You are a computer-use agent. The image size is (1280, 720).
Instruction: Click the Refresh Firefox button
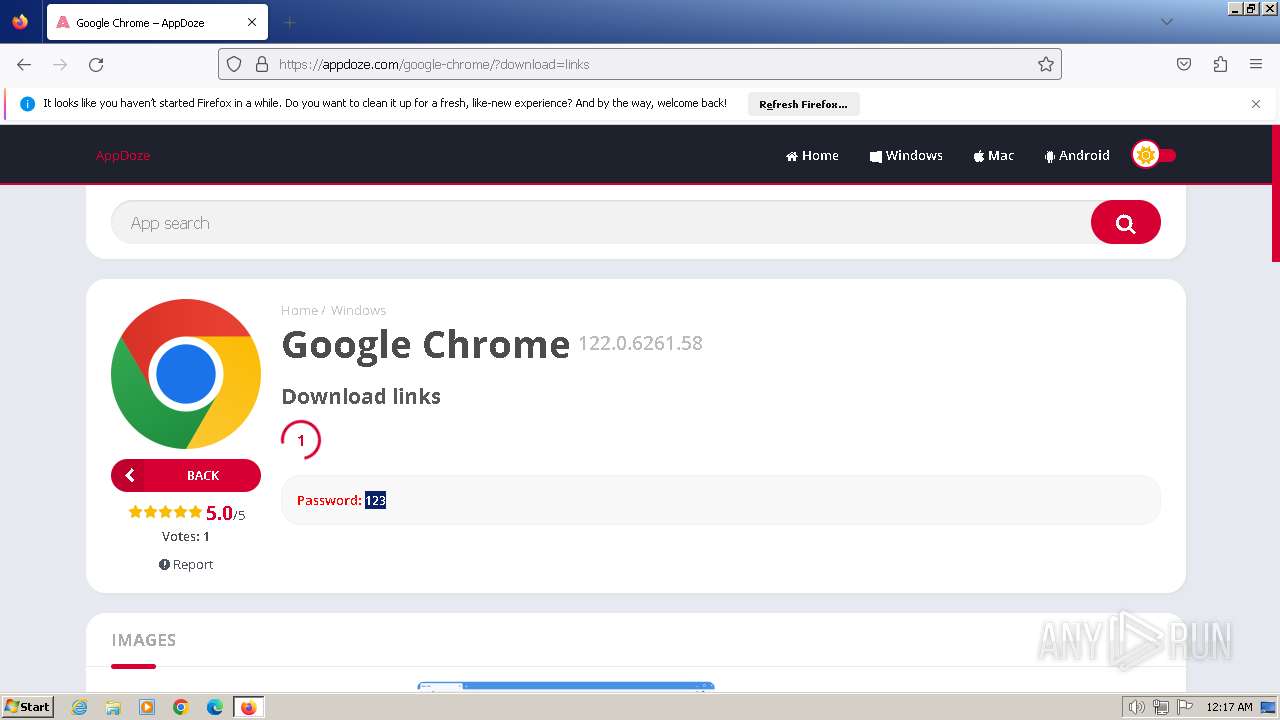[x=803, y=104]
